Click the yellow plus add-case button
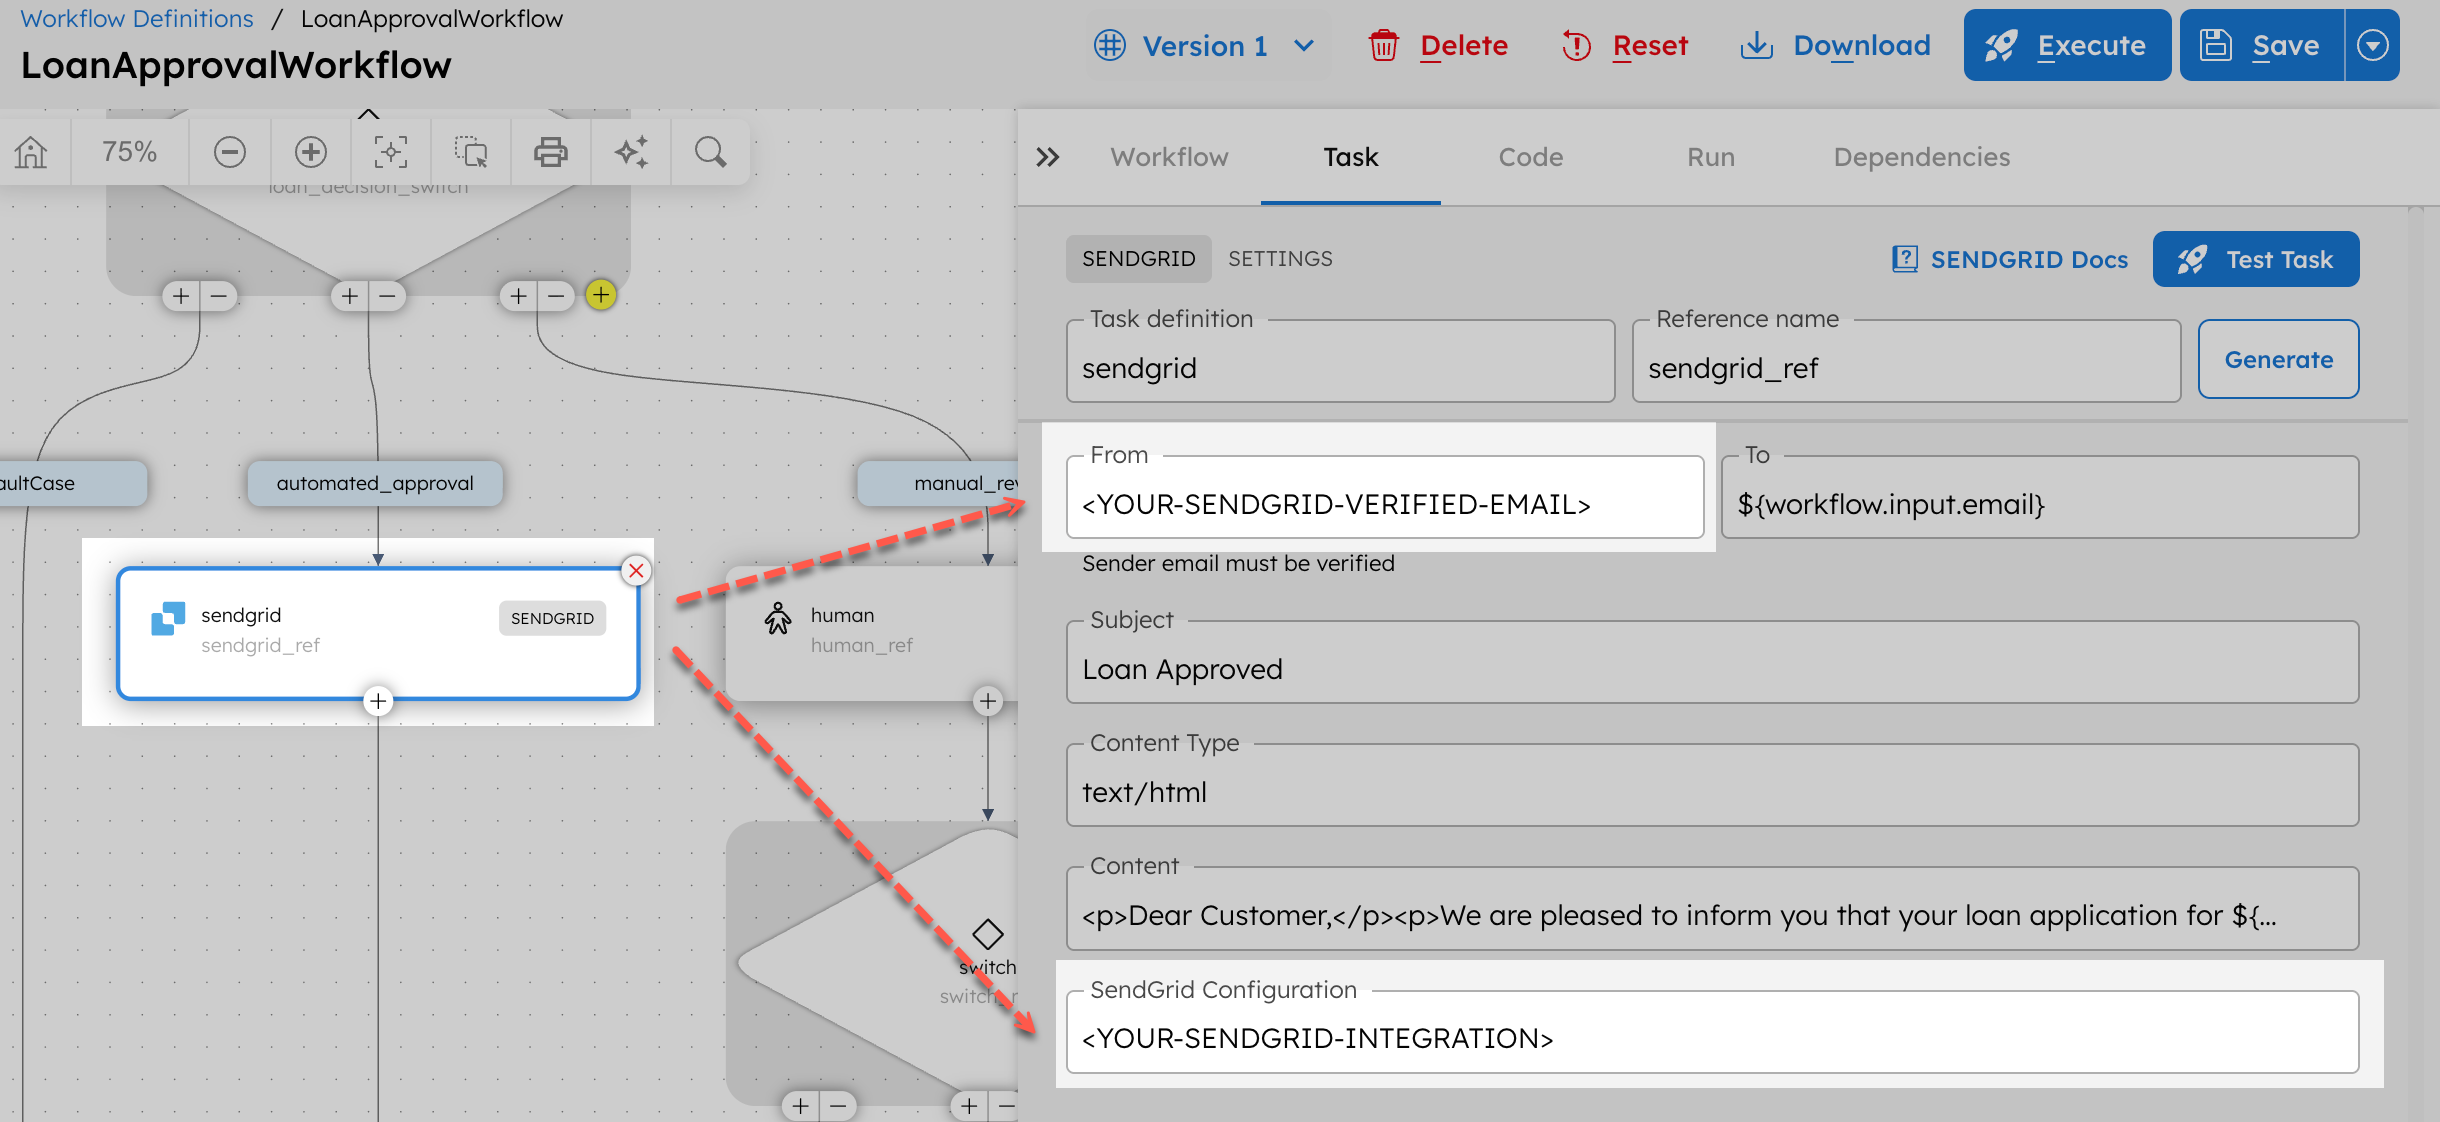Image resolution: width=2440 pixels, height=1122 pixels. (601, 295)
